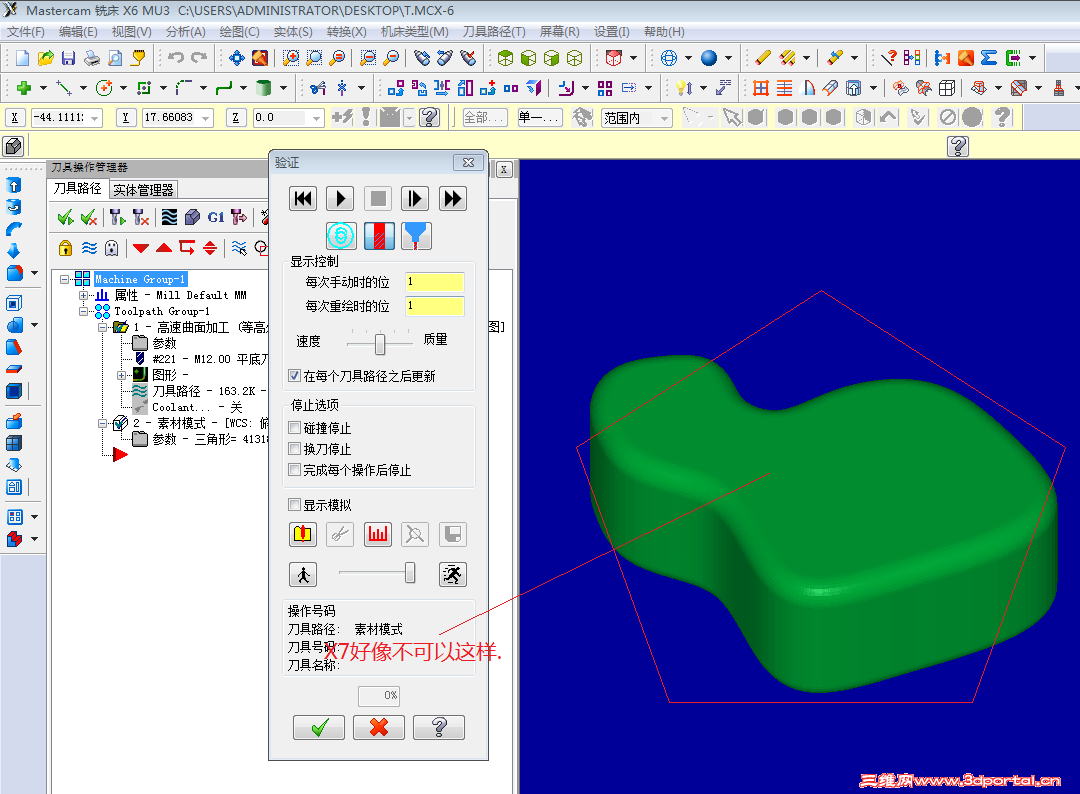Click the yellow configure options icon in verify
The width and height of the screenshot is (1080, 794).
[x=303, y=534]
